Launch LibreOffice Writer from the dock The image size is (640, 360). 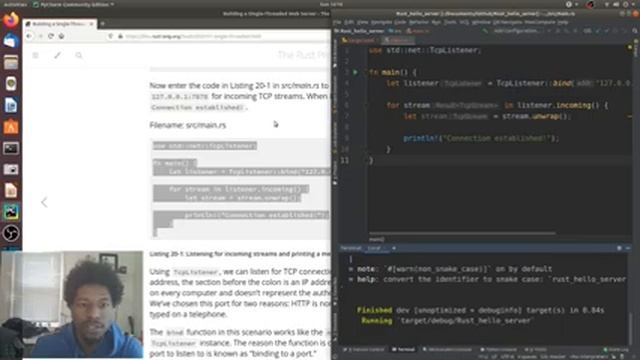tap(11, 105)
